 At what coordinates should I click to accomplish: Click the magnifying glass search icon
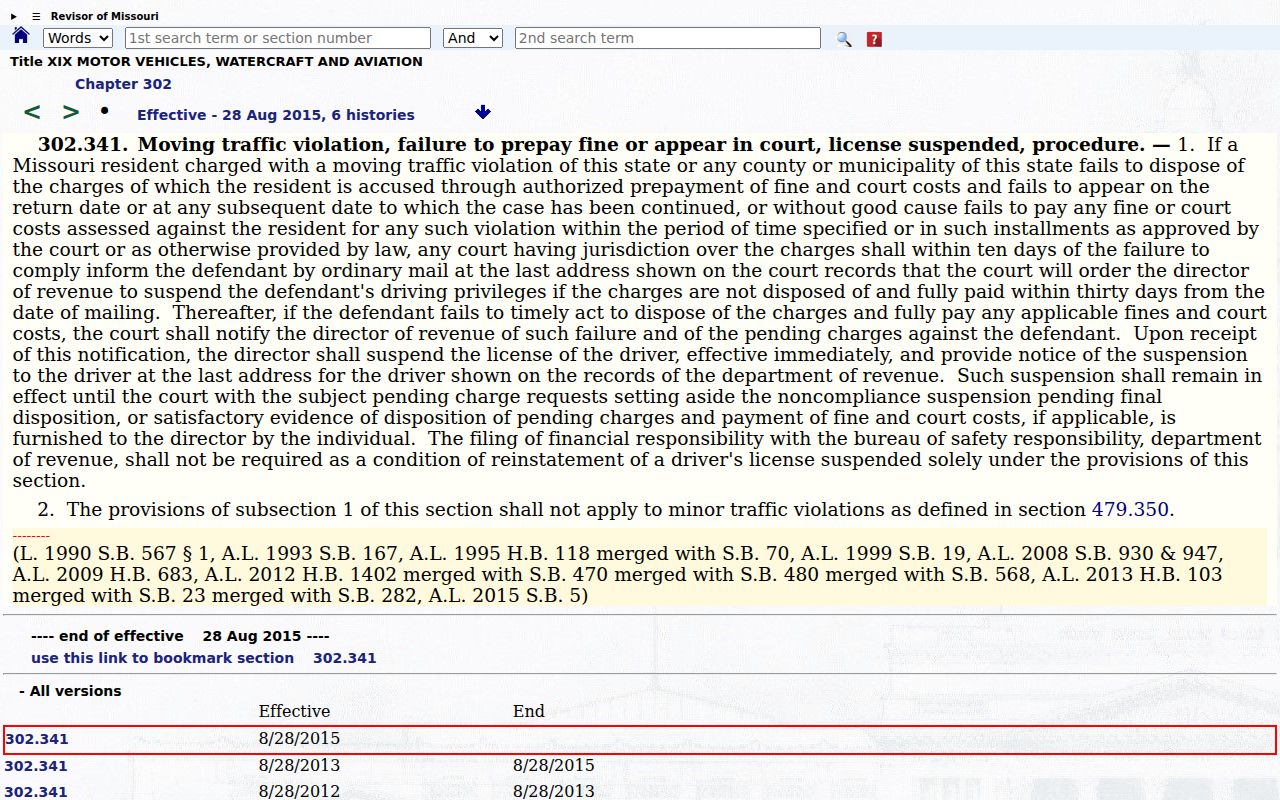844,39
